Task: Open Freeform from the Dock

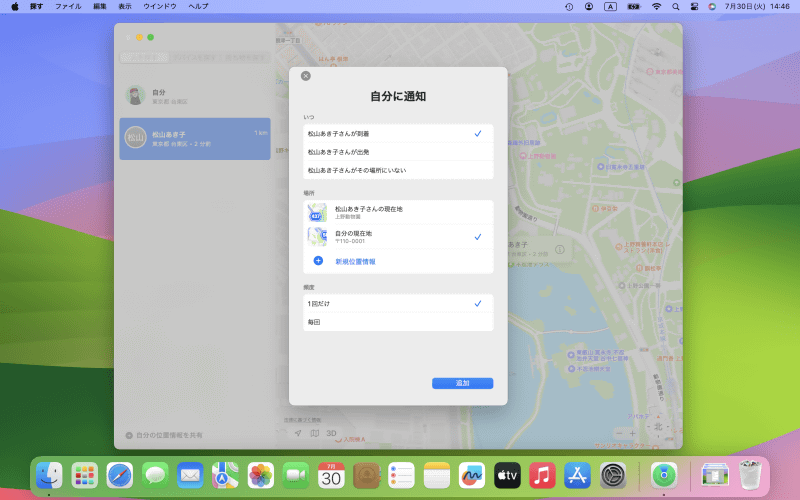Action: click(x=472, y=476)
